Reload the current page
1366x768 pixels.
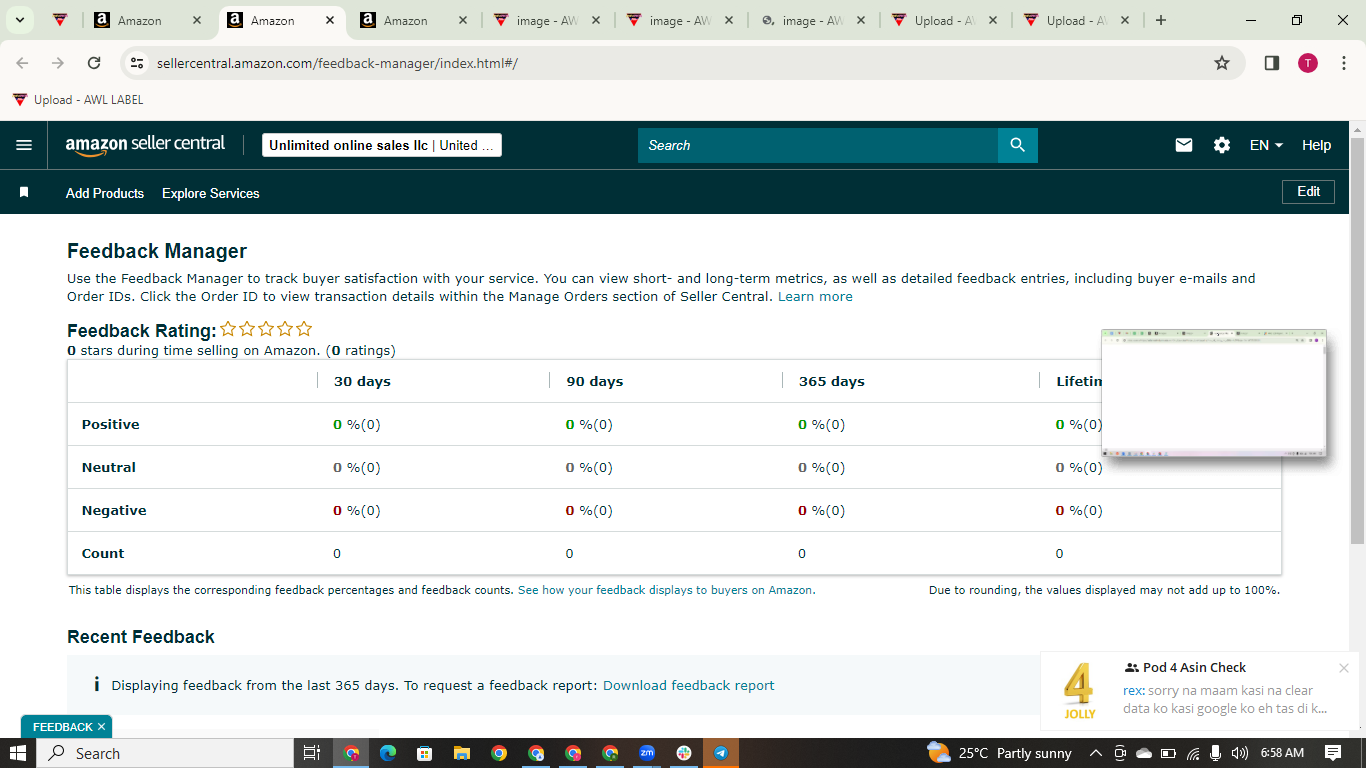pos(94,63)
